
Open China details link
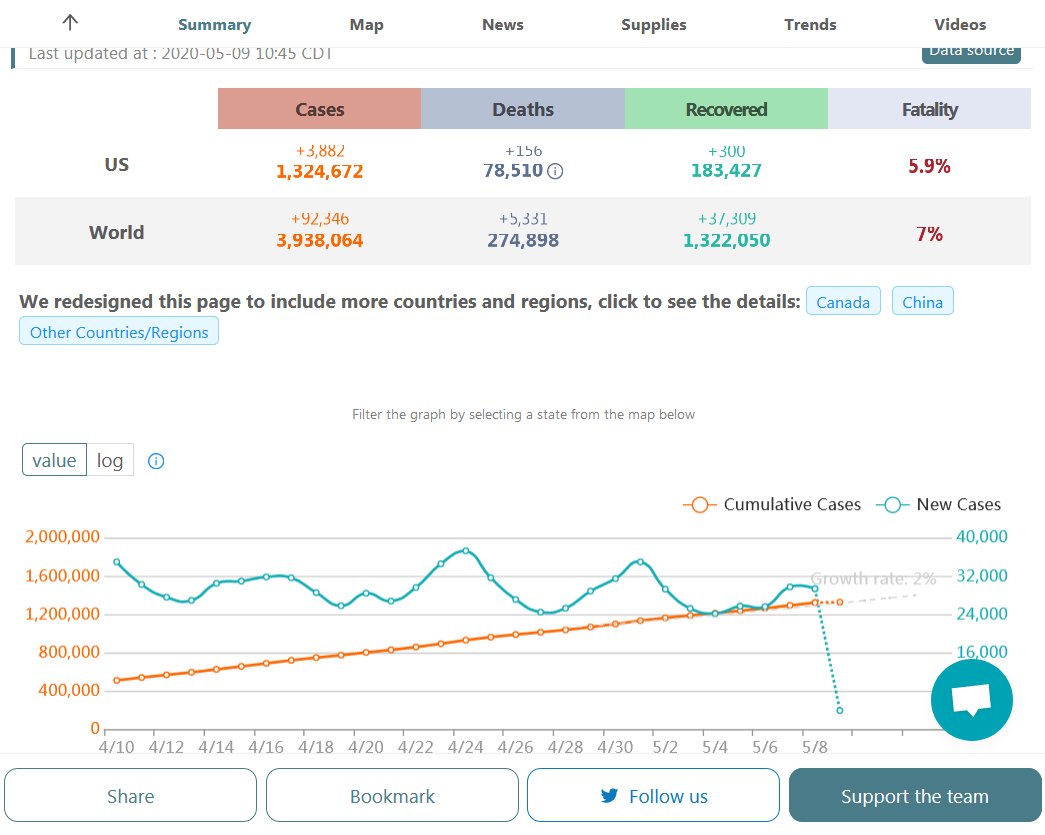(922, 301)
